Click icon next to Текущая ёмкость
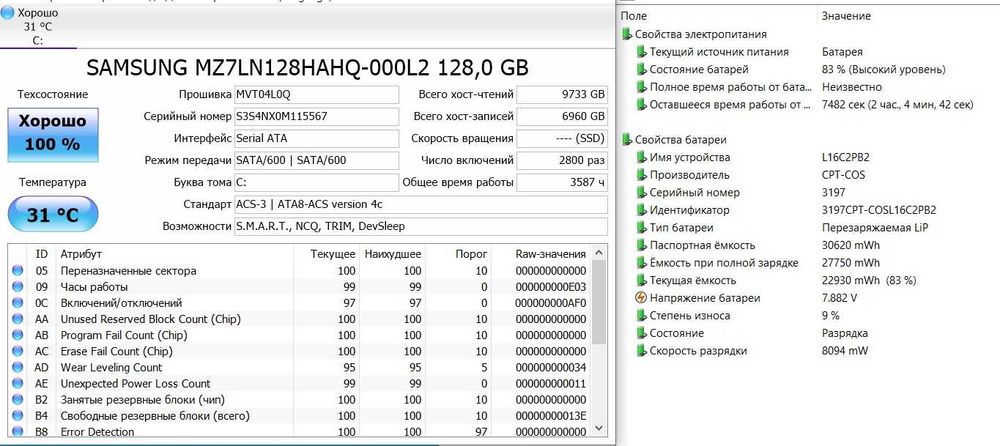 (642, 280)
